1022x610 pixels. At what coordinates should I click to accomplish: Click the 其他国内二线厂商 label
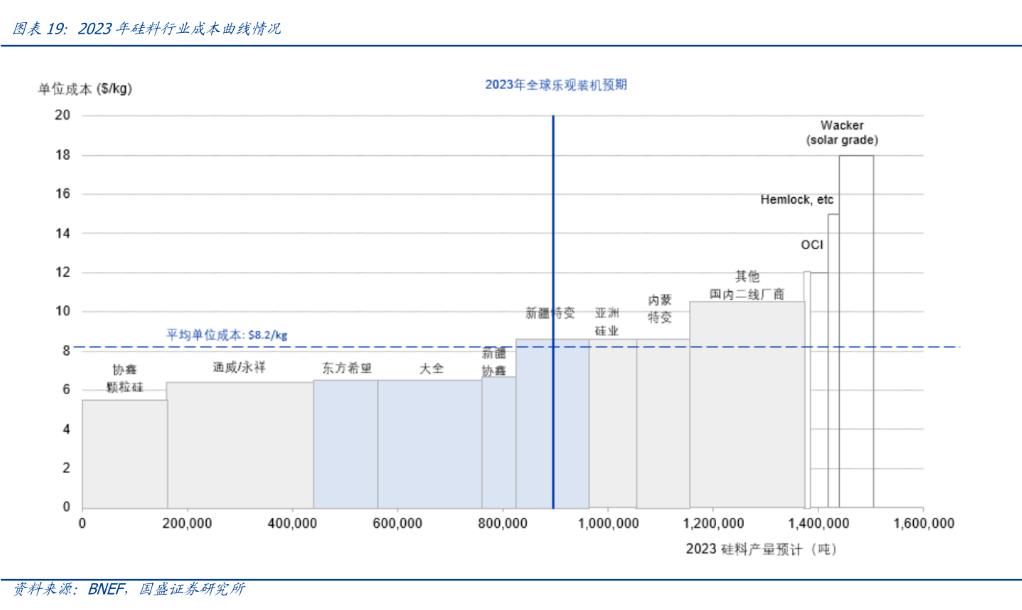[x=746, y=285]
